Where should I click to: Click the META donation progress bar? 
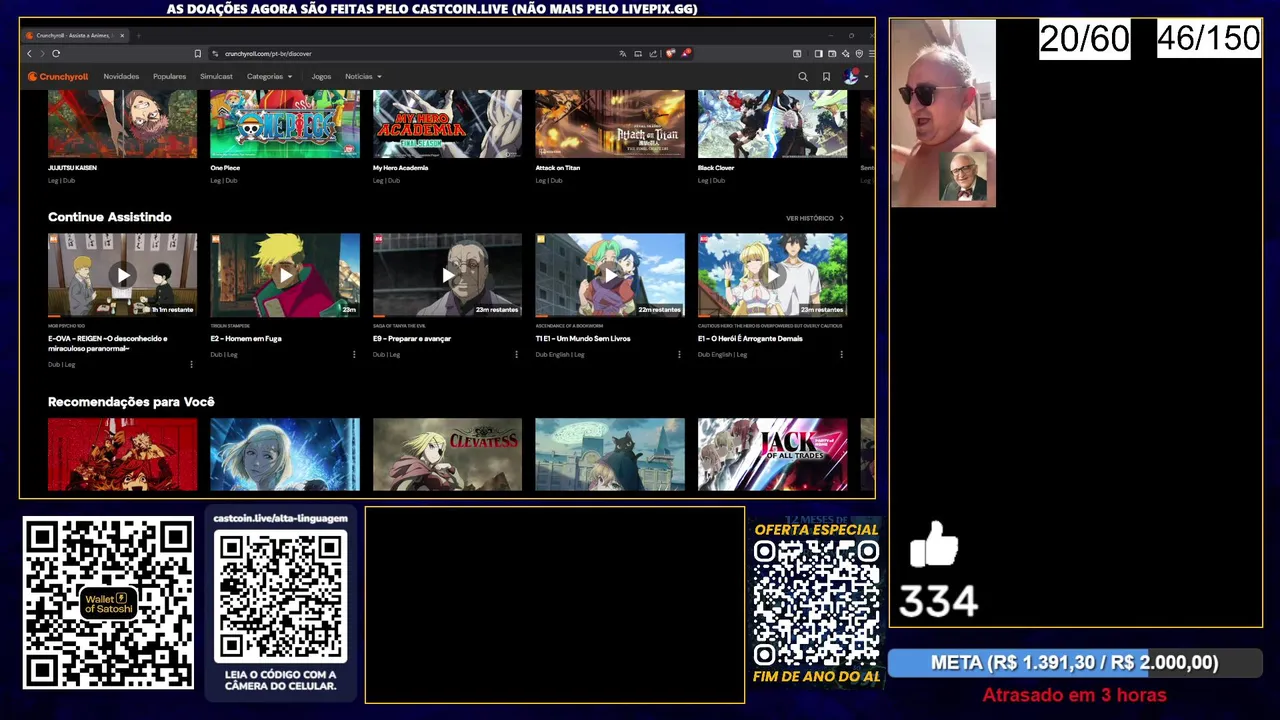tap(1075, 663)
